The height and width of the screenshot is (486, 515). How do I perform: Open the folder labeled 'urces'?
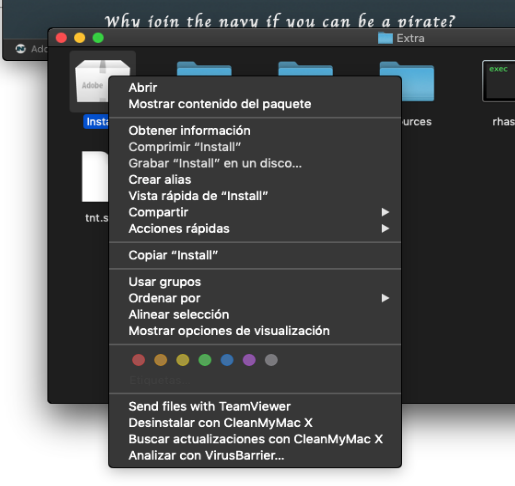[x=418, y=82]
